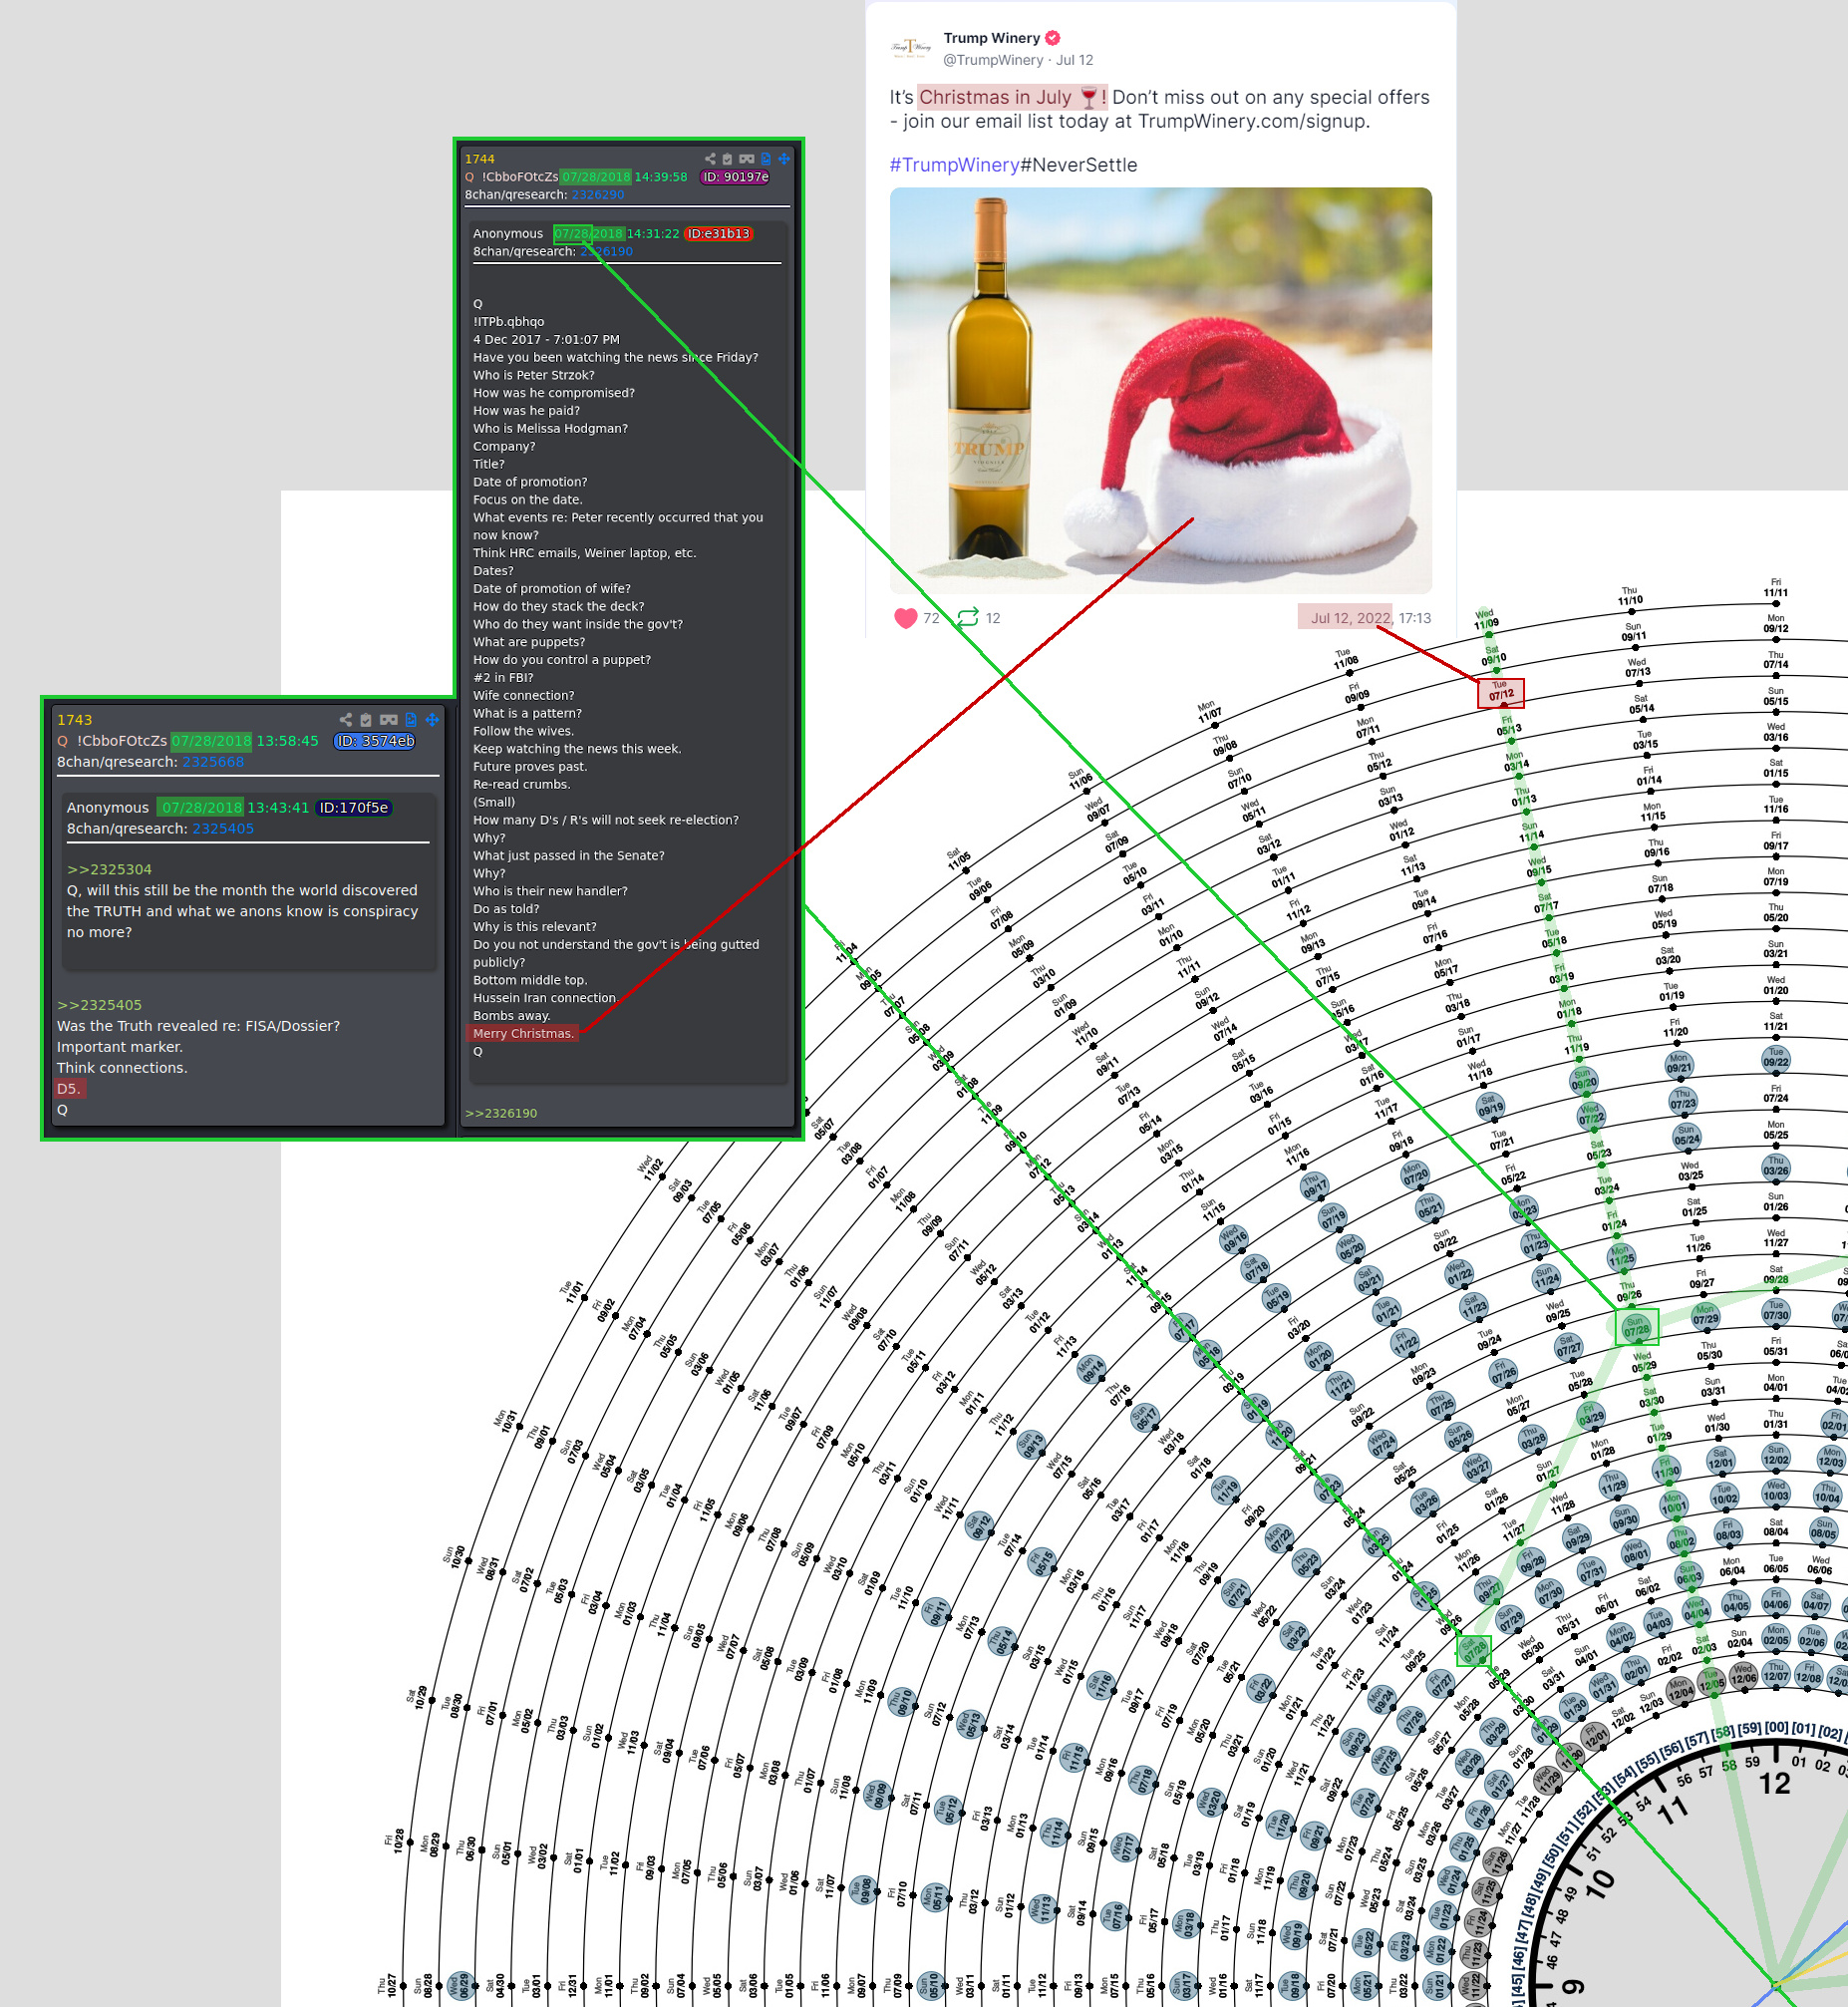1848x2007 pixels.
Task: Click the purple ID: 90197e badge
Action: tap(735, 177)
